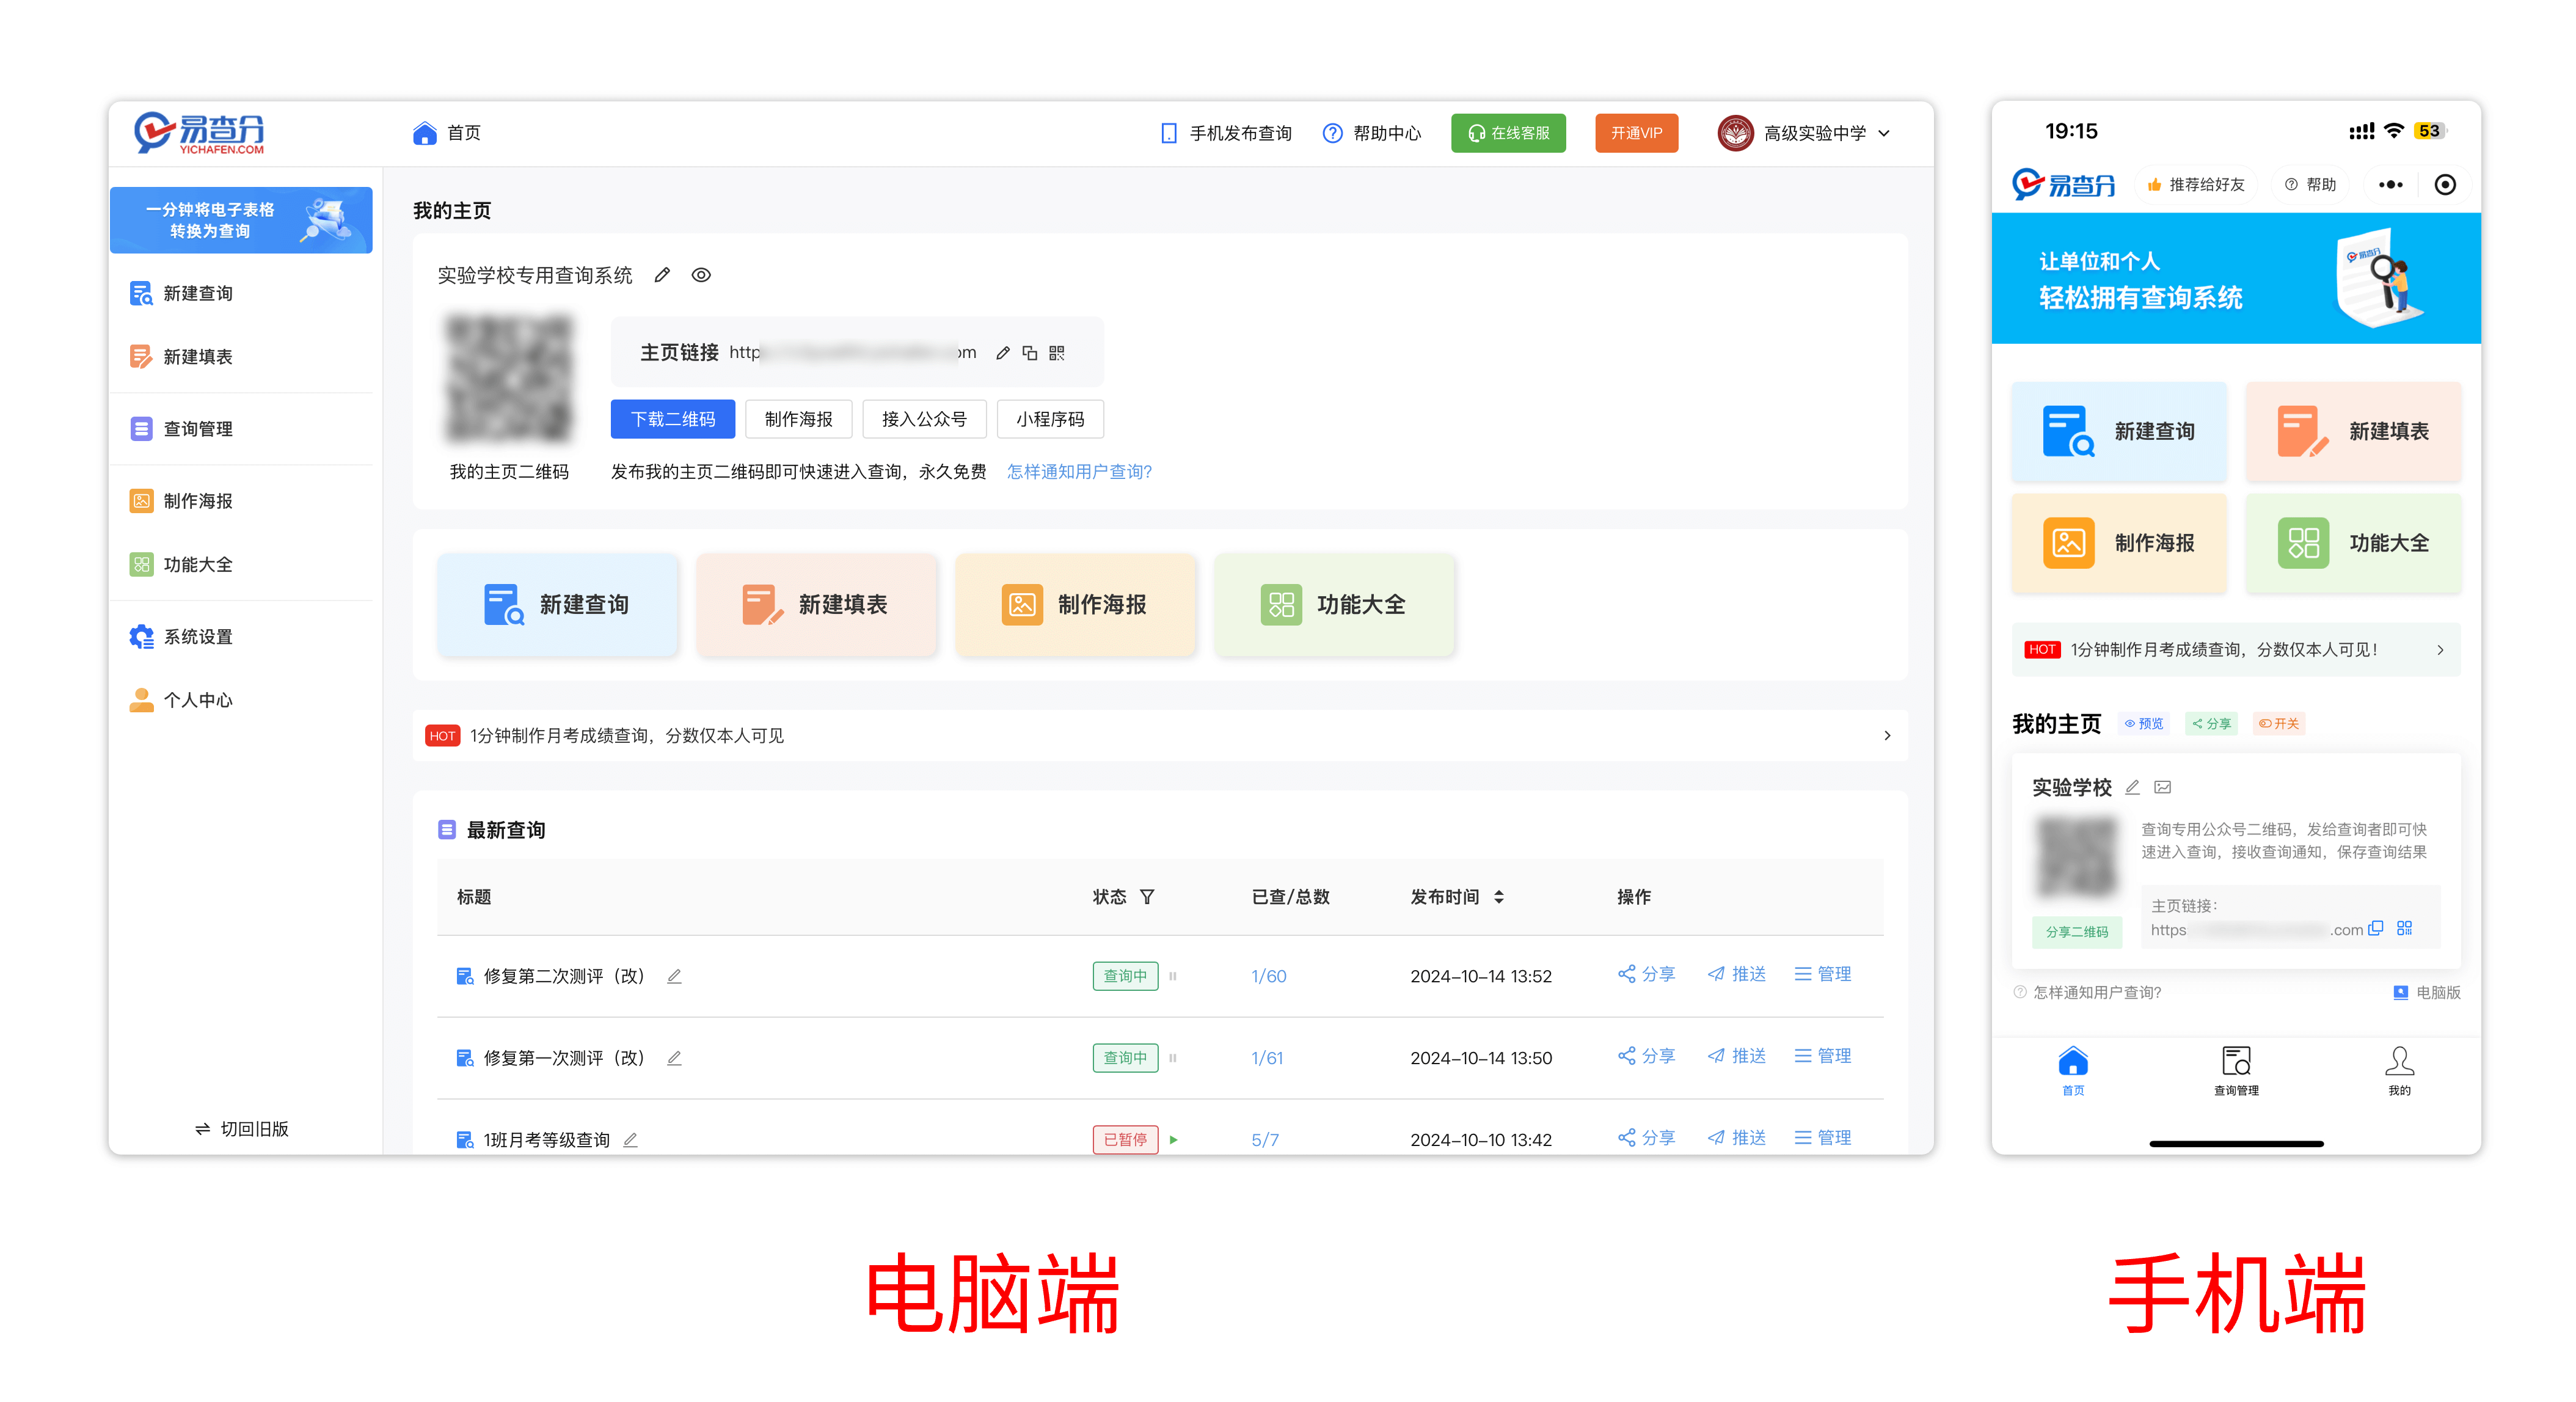Tap the mobile mini-program close target icon
This screenshot has height=1402, width=2576.
pos(2445,185)
